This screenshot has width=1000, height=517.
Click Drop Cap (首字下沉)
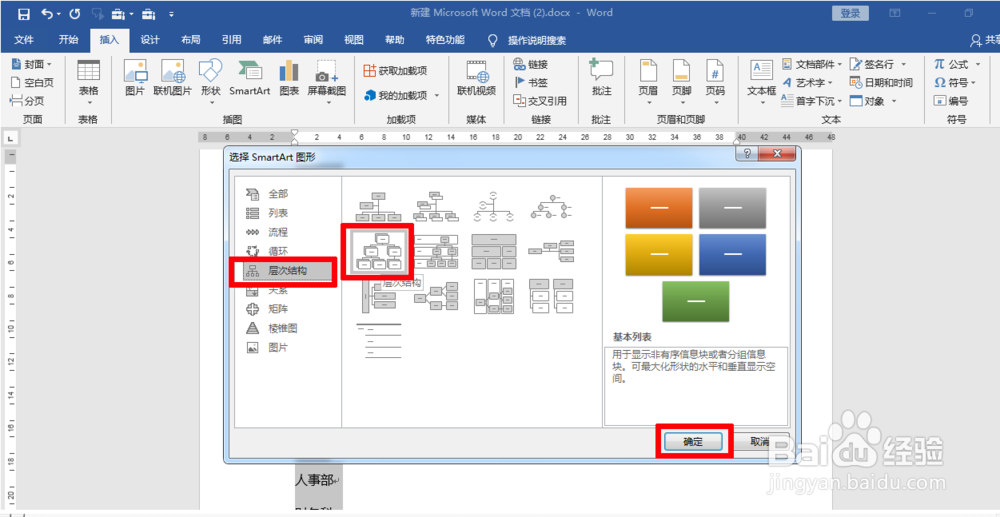click(812, 101)
